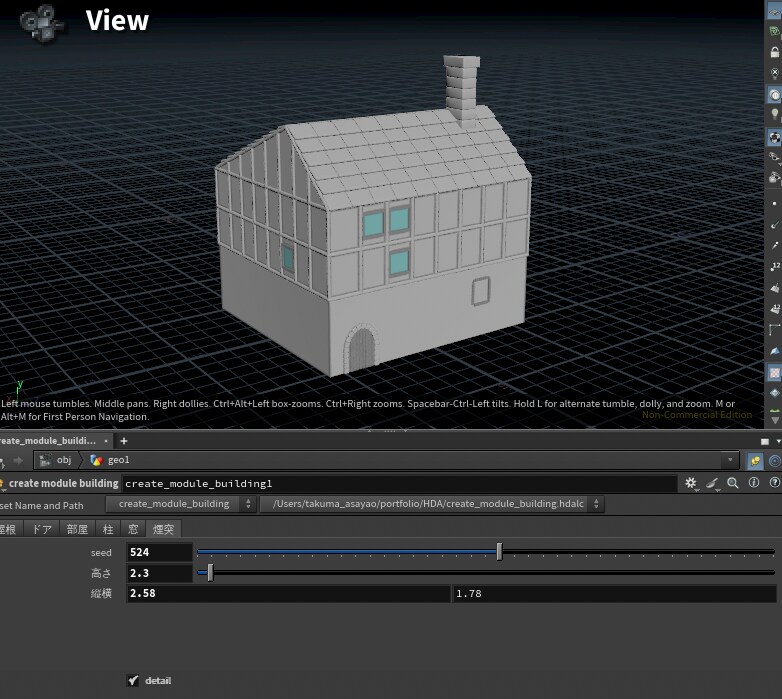This screenshot has height=699, width=782.
Task: Close the create_module_building pane tab
Action: coord(106,441)
